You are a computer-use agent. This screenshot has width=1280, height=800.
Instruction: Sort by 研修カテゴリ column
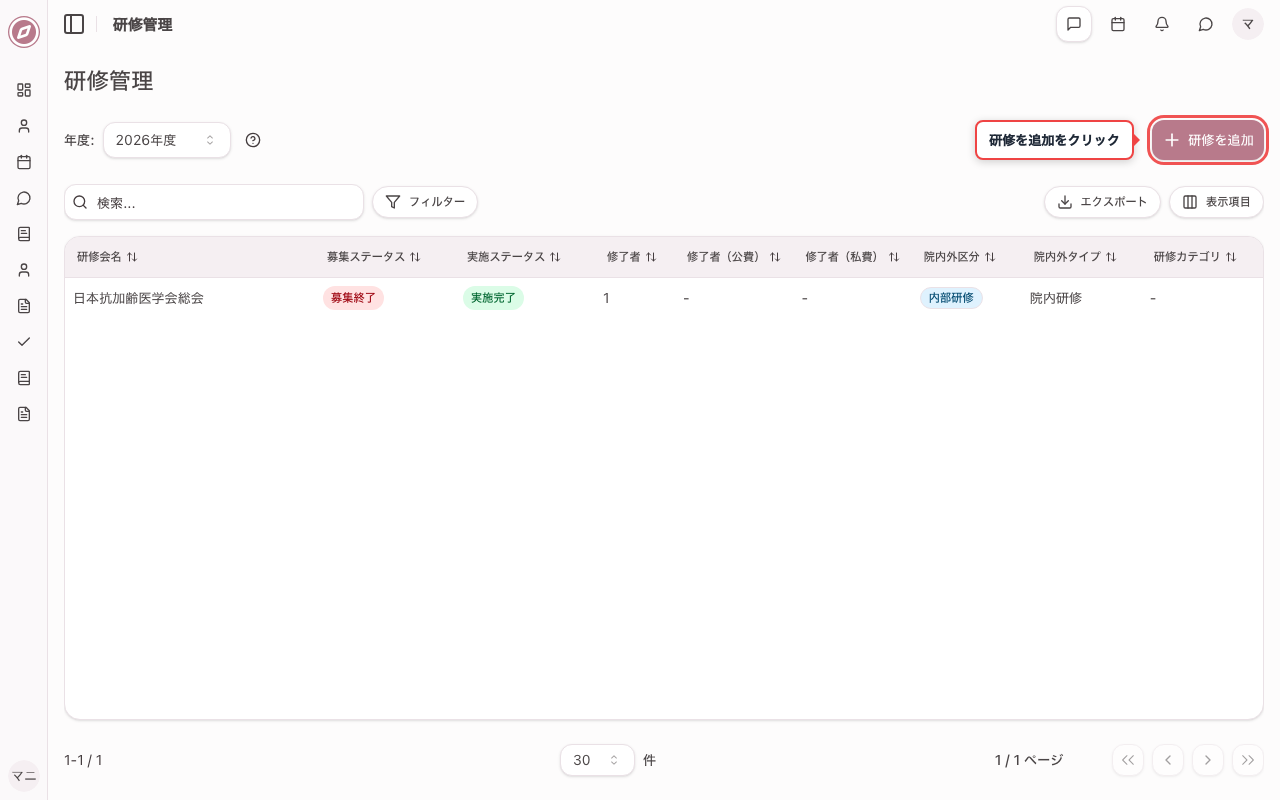click(1195, 257)
